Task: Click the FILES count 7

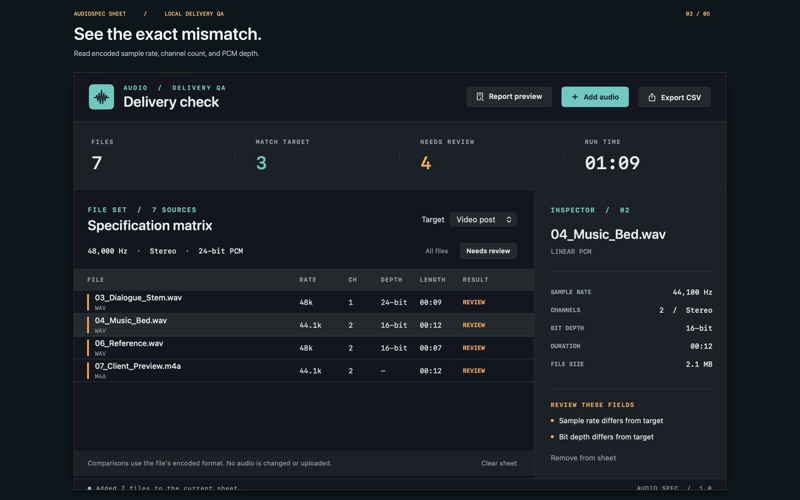Action: (x=96, y=163)
